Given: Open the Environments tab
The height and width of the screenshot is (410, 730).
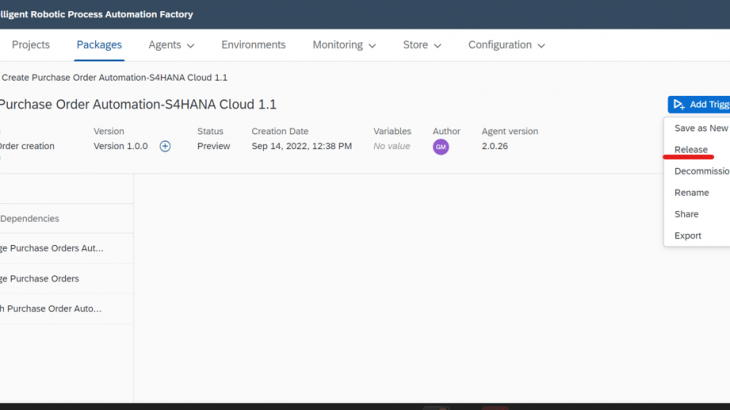Looking at the screenshot, I should [x=253, y=45].
